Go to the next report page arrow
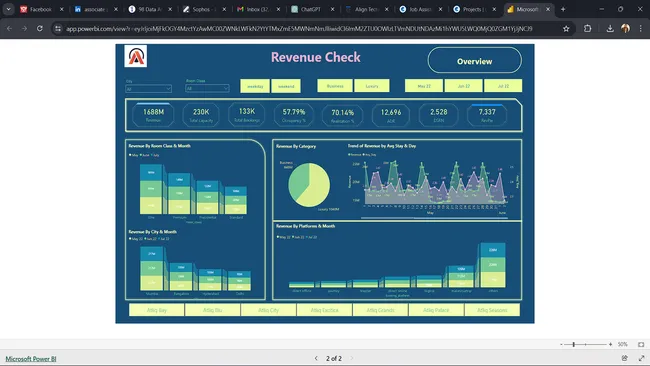The height and width of the screenshot is (366, 650). click(352, 358)
